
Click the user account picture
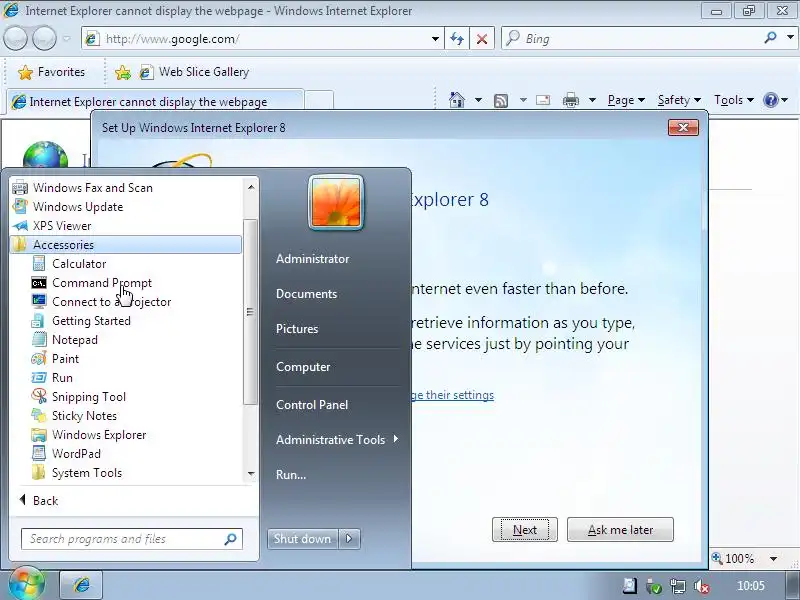336,203
